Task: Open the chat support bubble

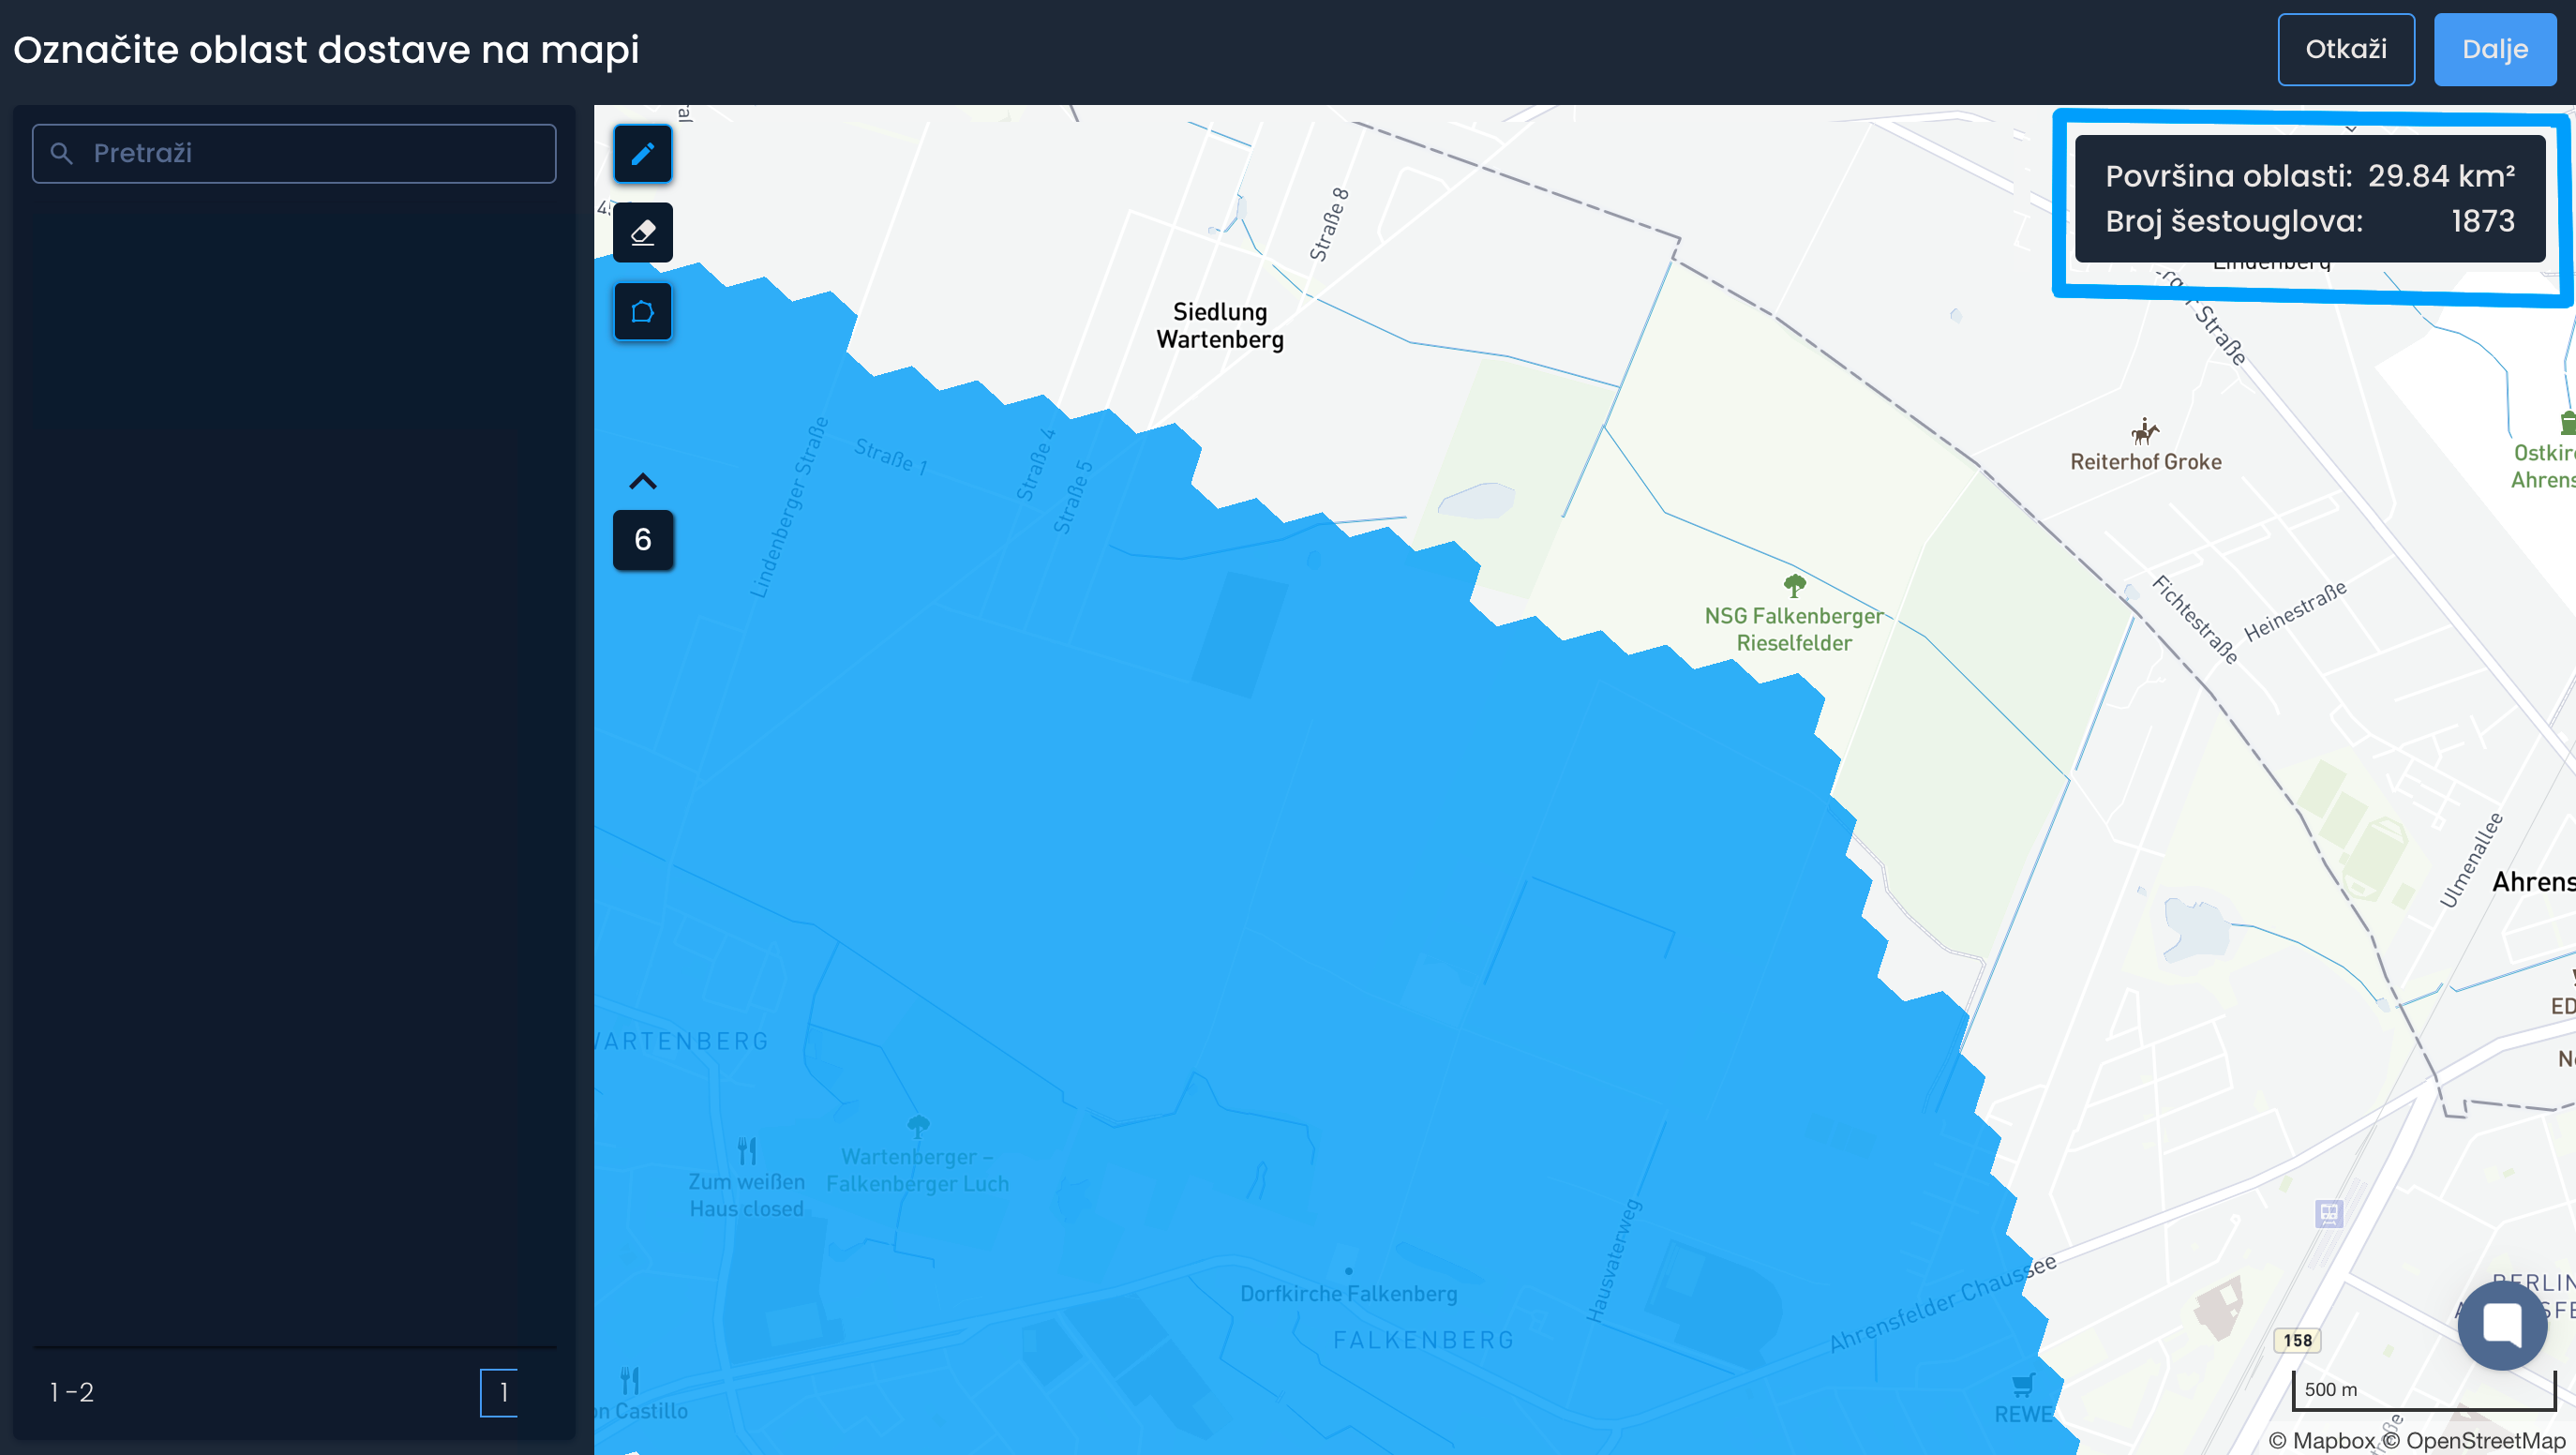Action: [x=2502, y=1324]
